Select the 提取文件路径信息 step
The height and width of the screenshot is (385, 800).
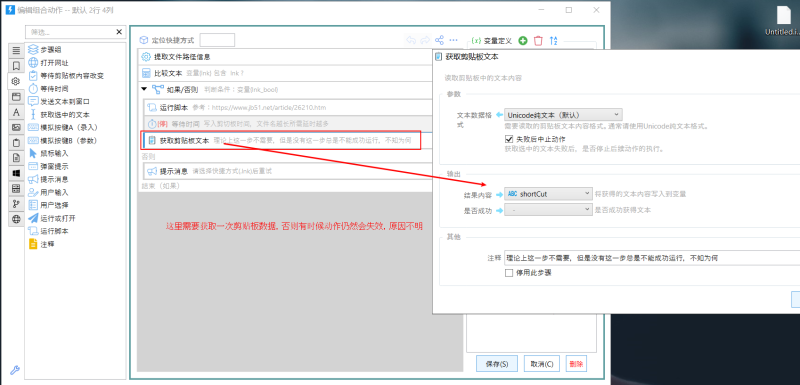[286, 57]
